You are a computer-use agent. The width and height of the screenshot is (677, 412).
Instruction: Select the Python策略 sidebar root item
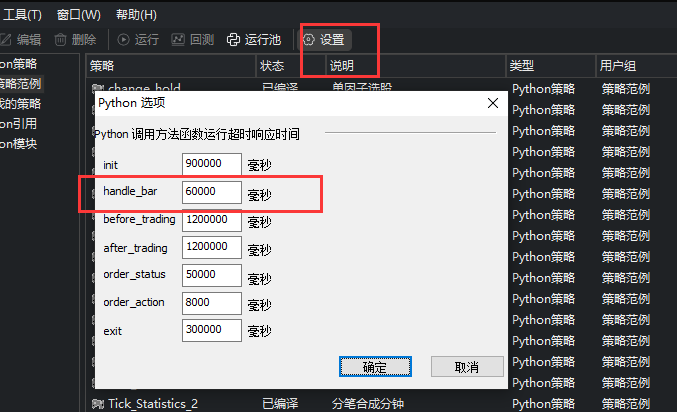pyautogui.click(x=18, y=64)
